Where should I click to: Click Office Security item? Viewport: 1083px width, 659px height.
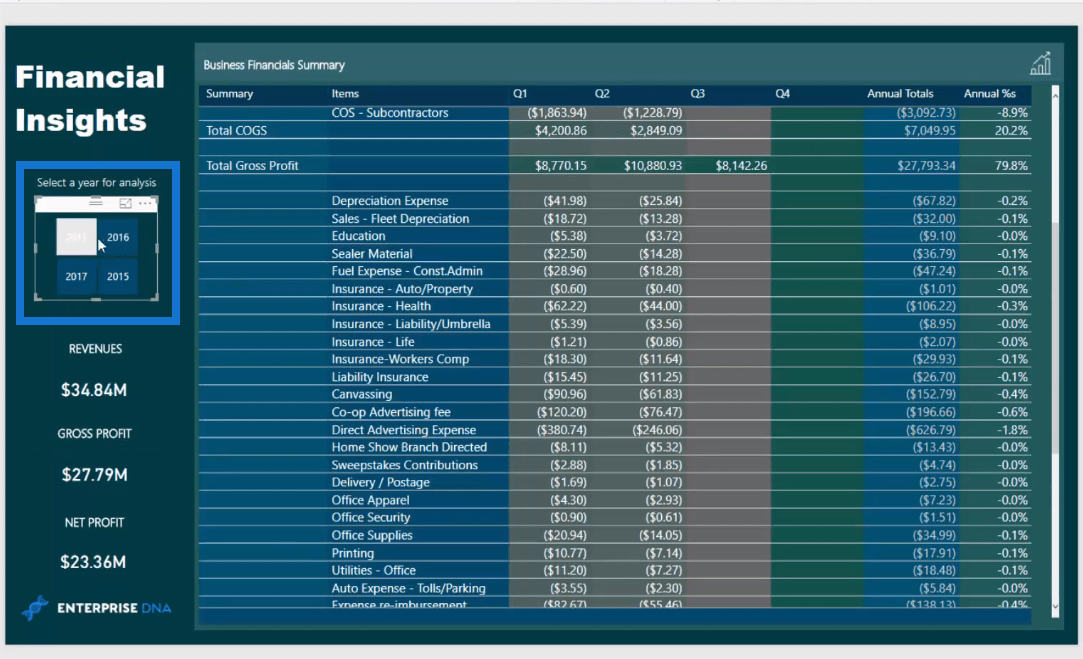pyautogui.click(x=370, y=517)
